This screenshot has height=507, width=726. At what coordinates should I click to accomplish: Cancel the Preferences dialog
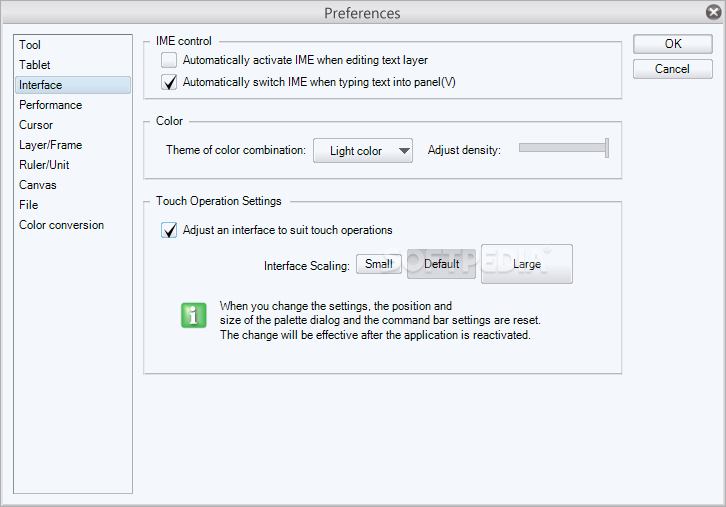pyautogui.click(x=673, y=69)
